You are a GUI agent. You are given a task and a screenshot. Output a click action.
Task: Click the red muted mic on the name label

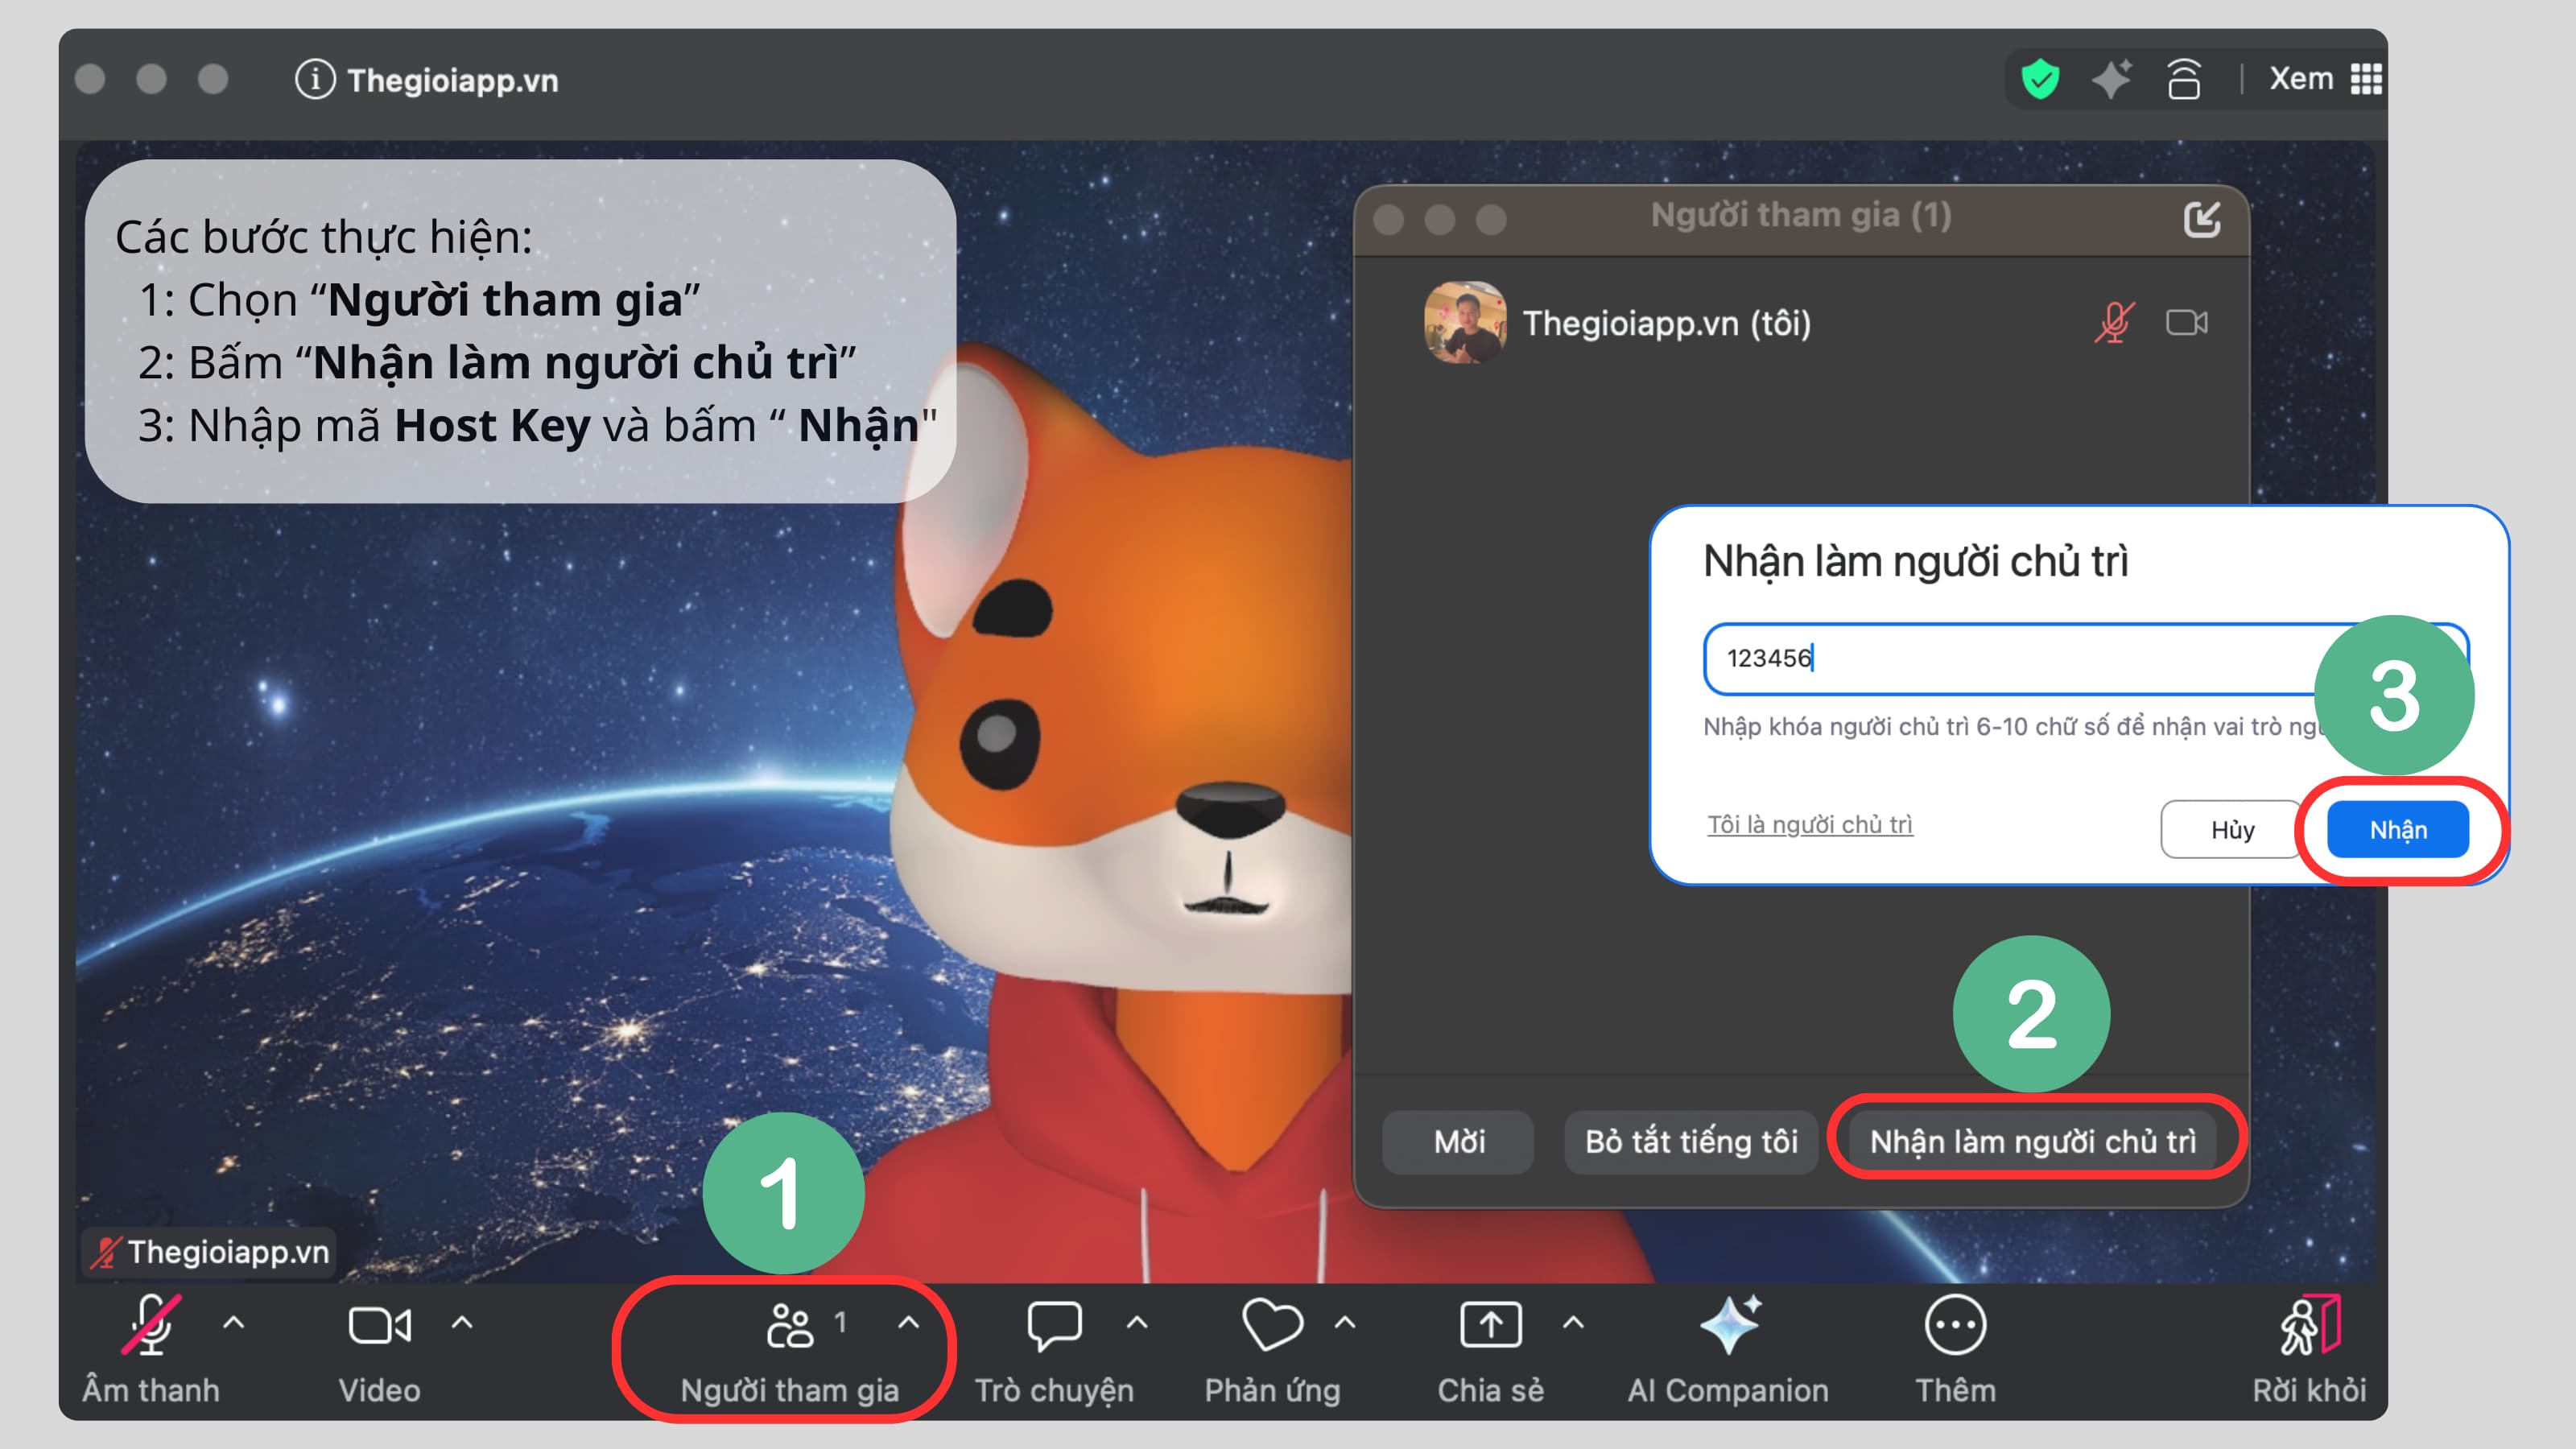click(105, 1253)
